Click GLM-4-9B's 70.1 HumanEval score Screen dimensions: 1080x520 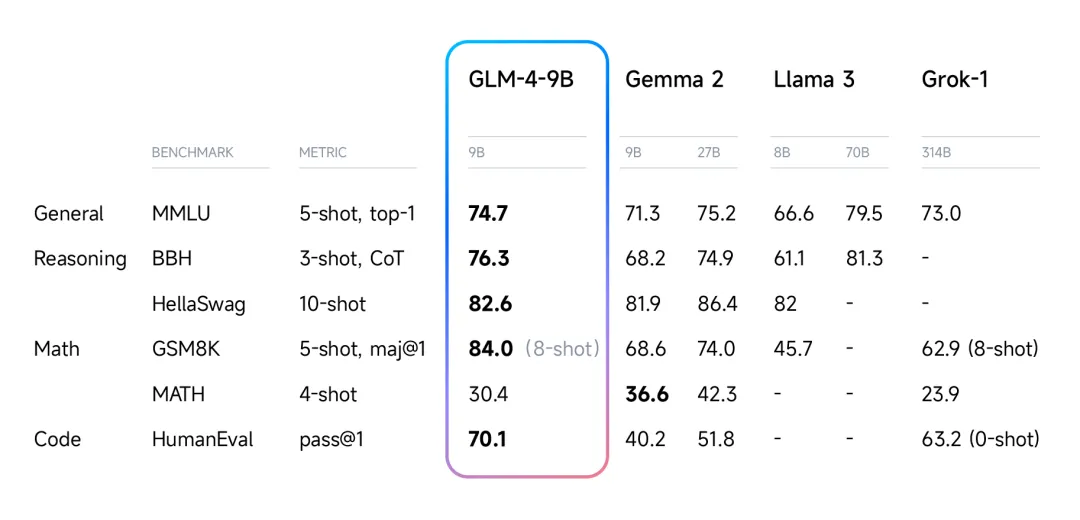tap(487, 439)
